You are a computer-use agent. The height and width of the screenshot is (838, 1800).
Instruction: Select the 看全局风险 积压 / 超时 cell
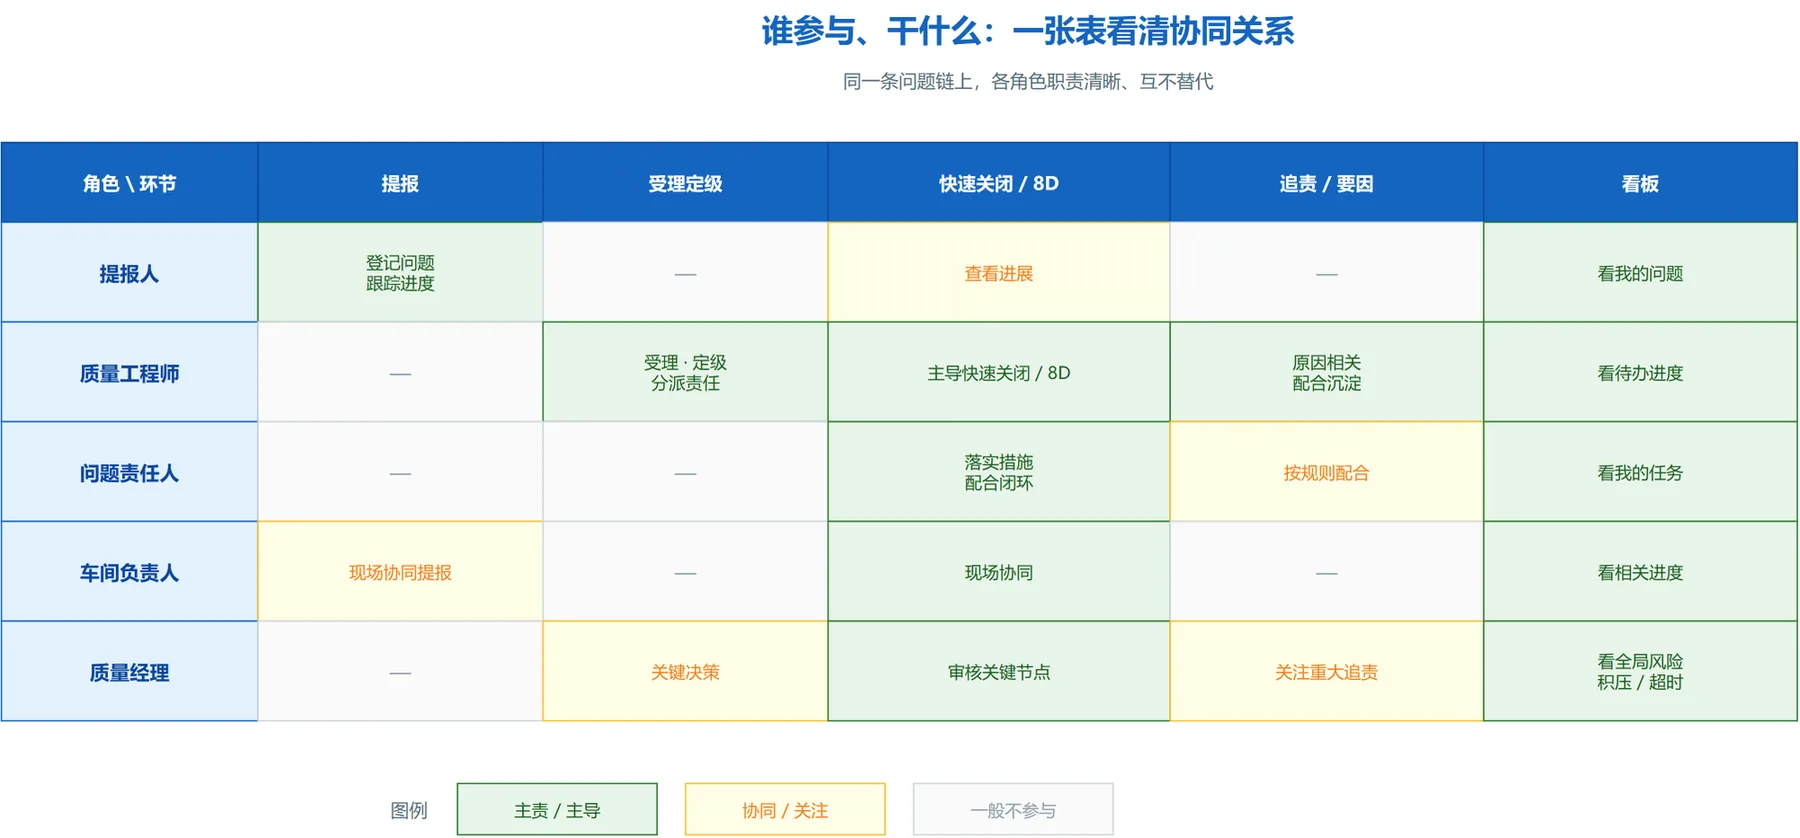[1640, 672]
